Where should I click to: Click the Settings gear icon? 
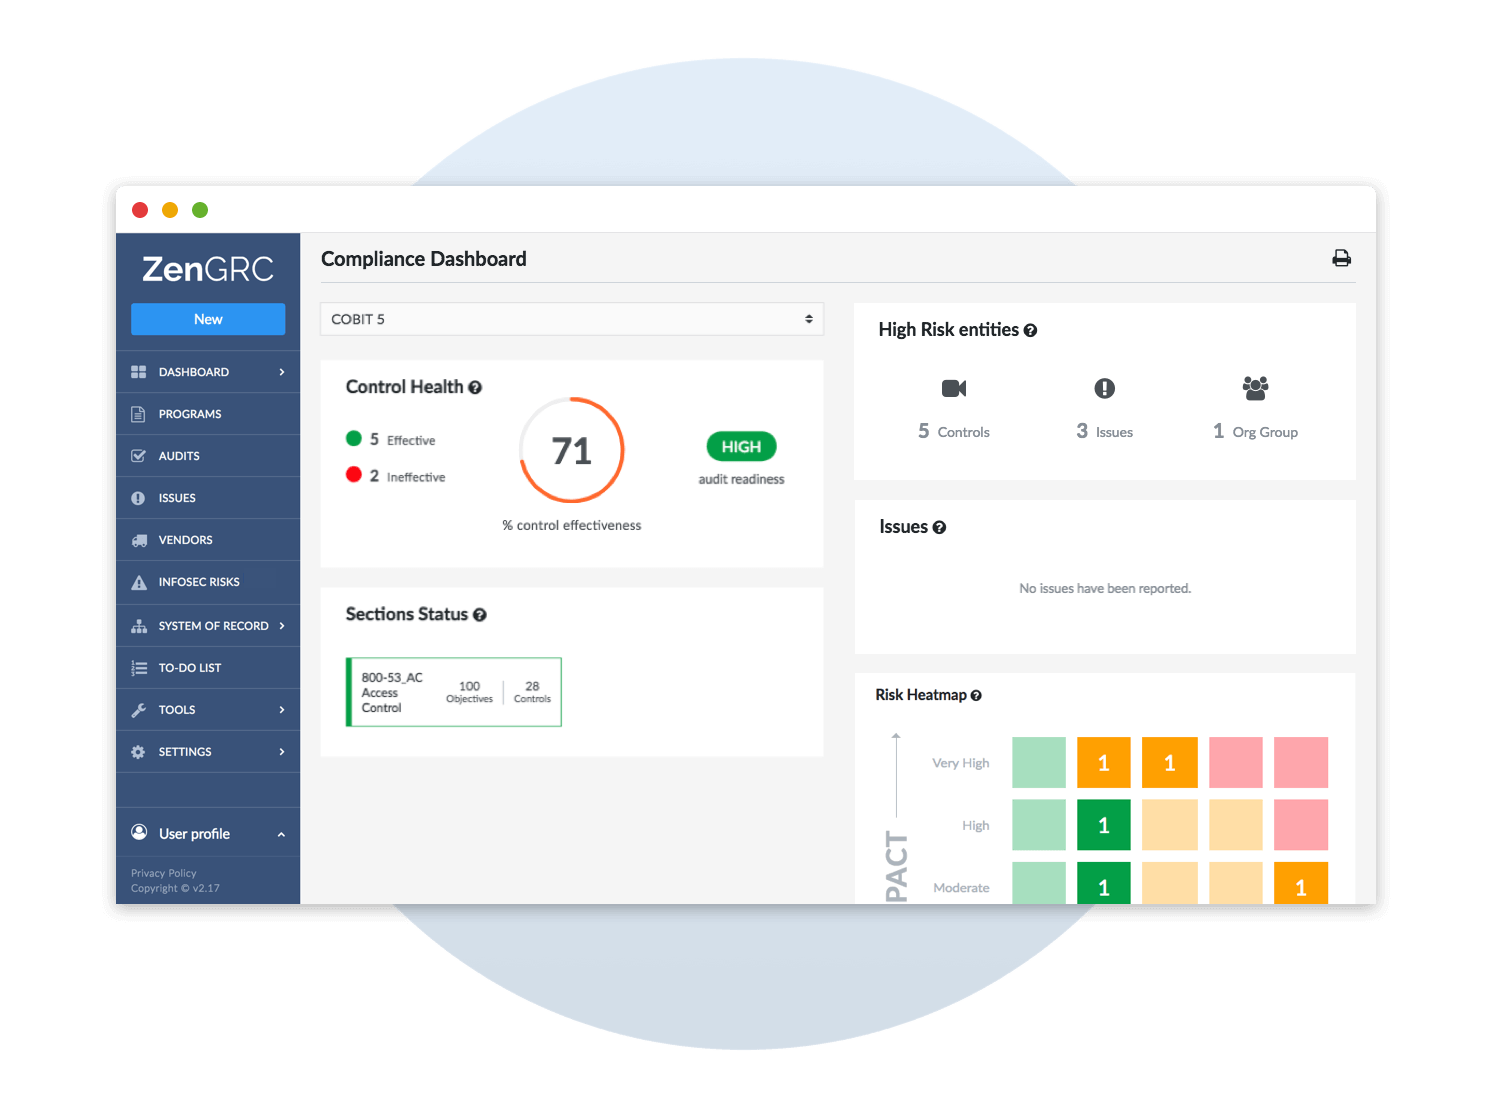tap(139, 752)
